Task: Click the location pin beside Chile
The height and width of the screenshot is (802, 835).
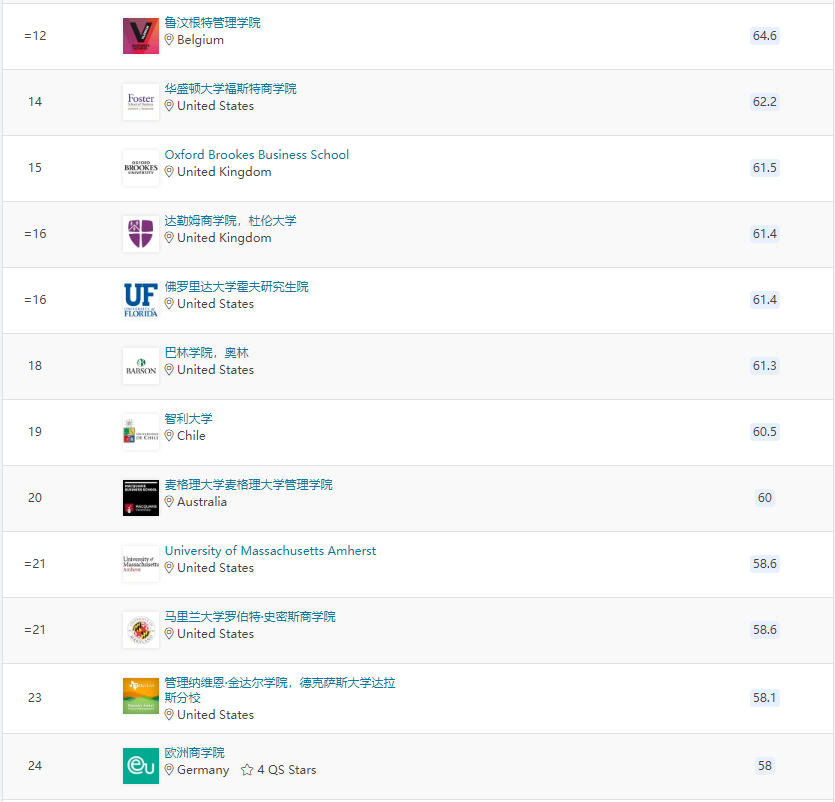Action: point(169,436)
